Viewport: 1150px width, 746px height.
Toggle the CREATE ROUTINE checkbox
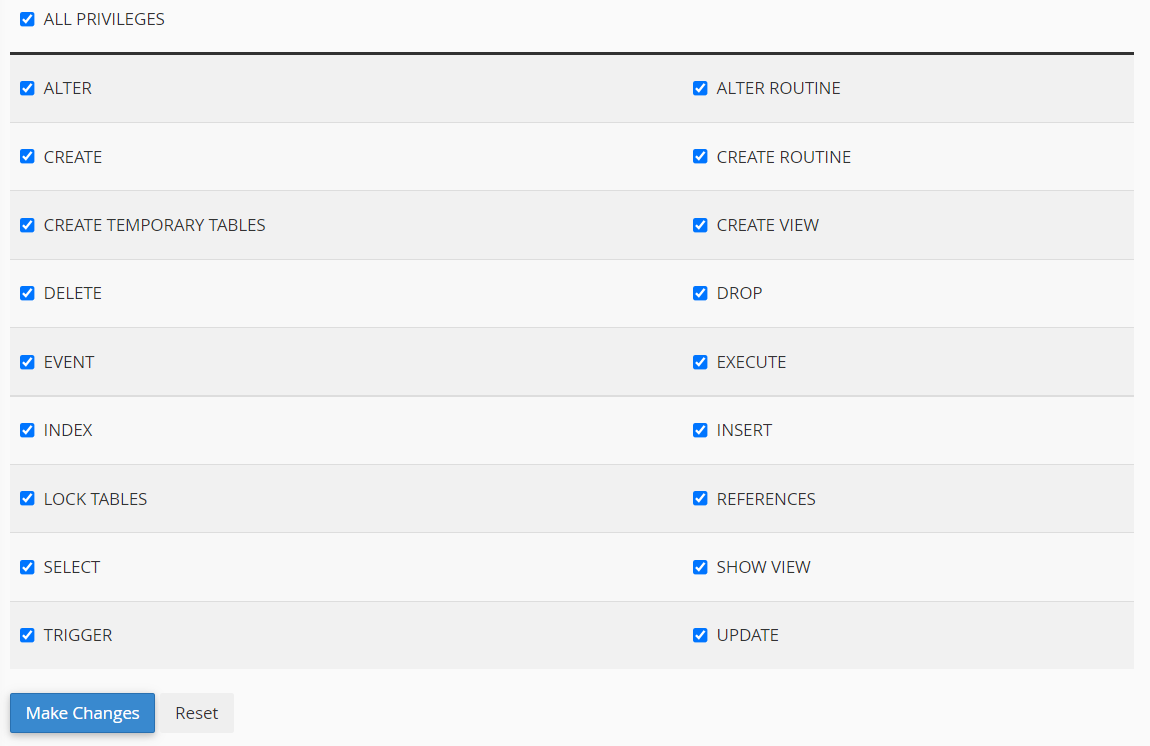tap(699, 157)
